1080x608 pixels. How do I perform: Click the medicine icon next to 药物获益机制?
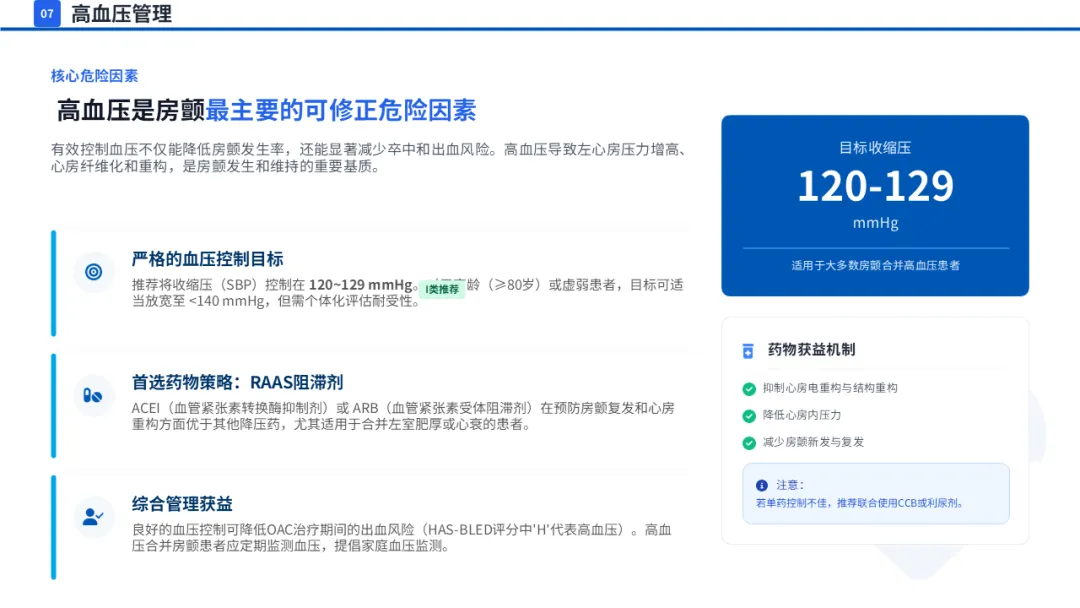(748, 351)
